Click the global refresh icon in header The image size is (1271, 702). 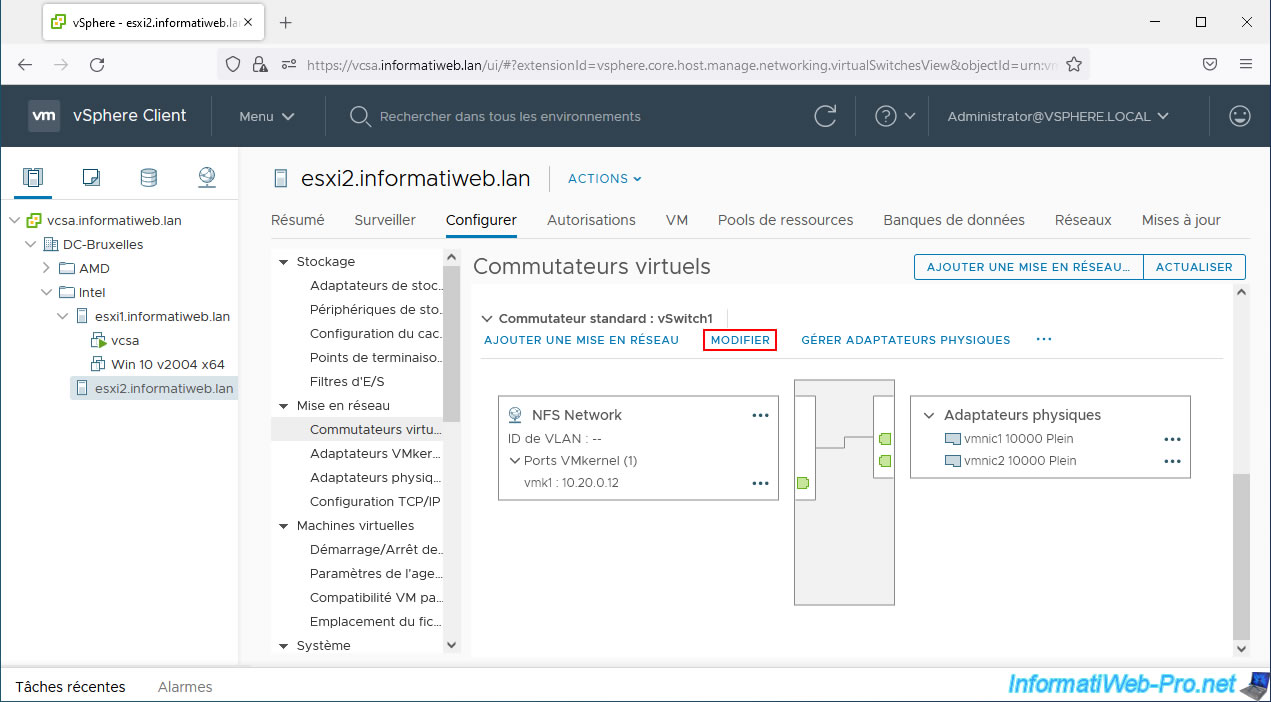click(x=825, y=116)
